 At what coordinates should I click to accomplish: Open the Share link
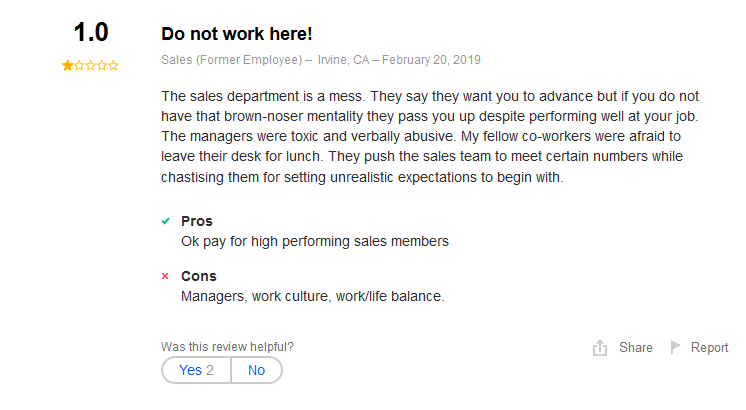tap(636, 348)
